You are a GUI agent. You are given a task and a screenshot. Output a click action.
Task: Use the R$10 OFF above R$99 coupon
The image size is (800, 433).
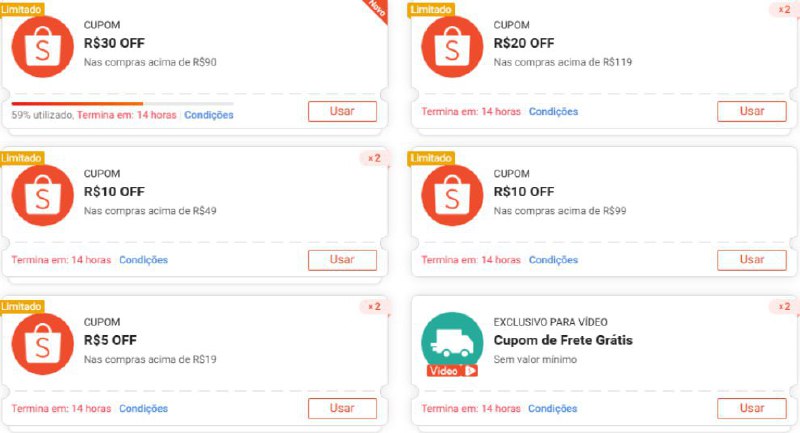click(x=752, y=260)
